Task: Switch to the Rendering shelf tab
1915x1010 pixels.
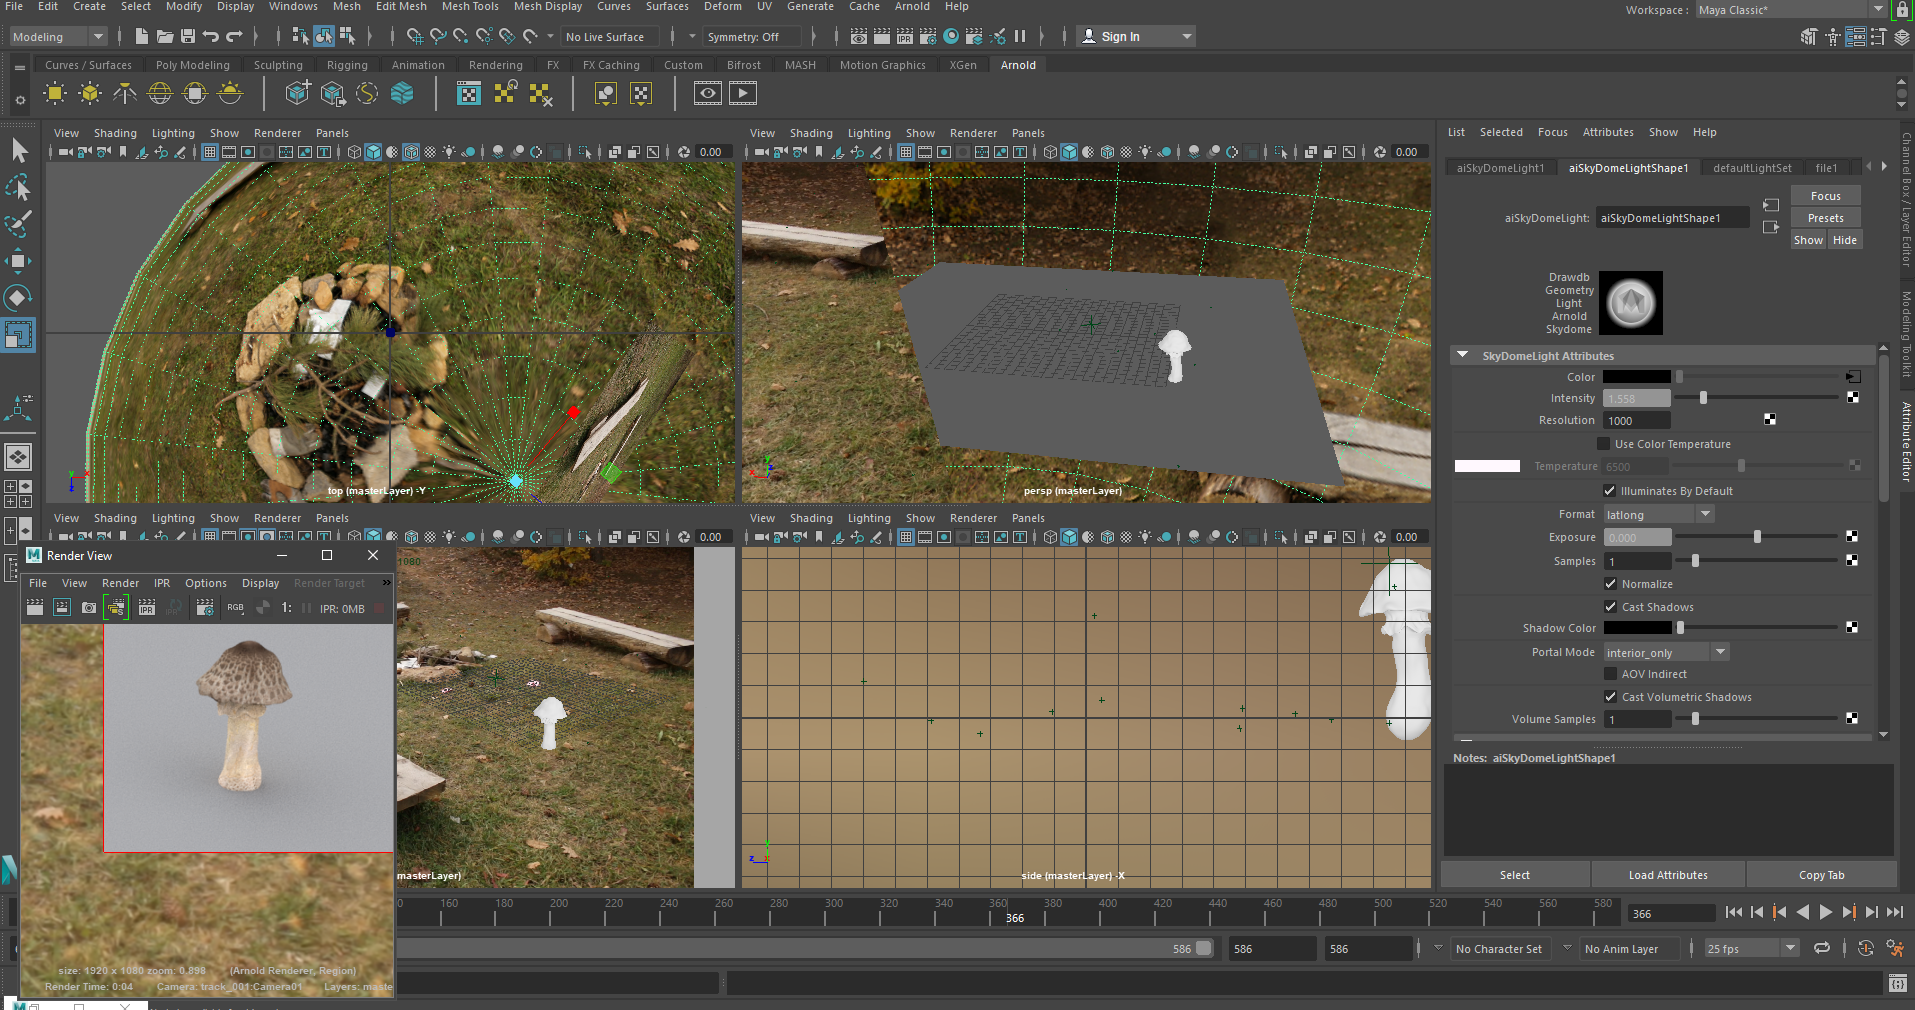Action: pyautogui.click(x=495, y=65)
